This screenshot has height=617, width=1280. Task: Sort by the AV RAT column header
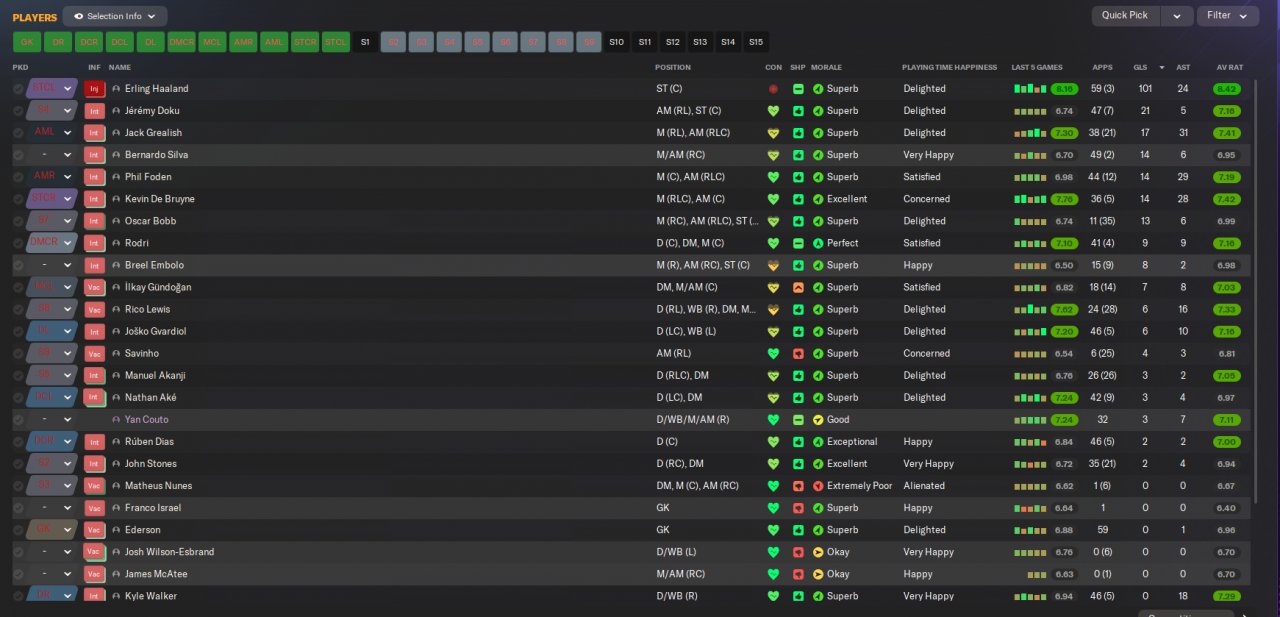pyautogui.click(x=1229, y=67)
